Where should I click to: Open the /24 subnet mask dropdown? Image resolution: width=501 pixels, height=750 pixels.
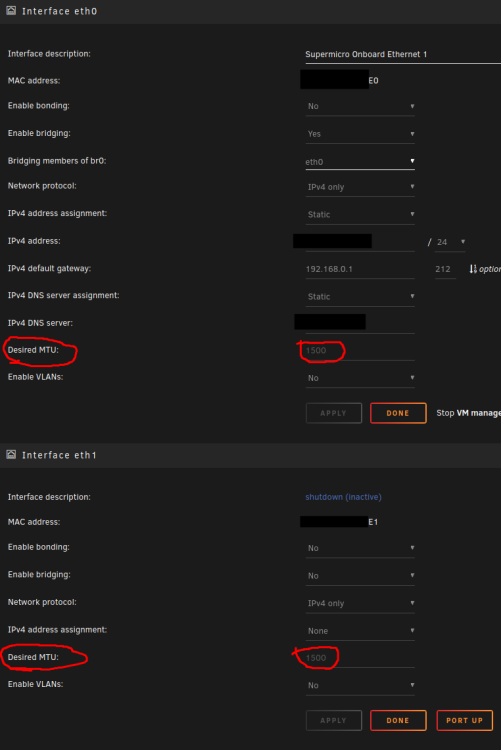(x=450, y=242)
